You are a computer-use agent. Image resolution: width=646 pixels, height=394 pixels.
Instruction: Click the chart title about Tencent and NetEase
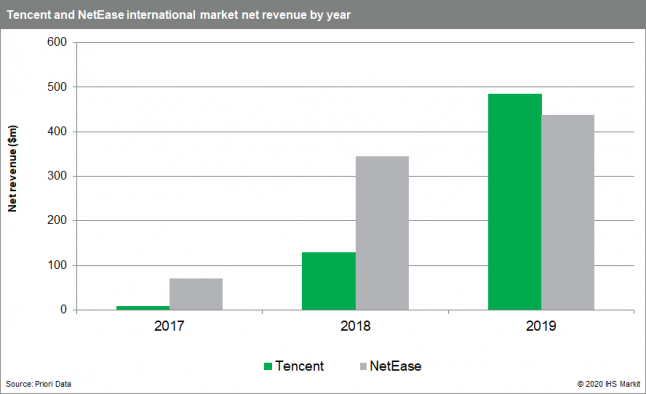[x=178, y=15]
